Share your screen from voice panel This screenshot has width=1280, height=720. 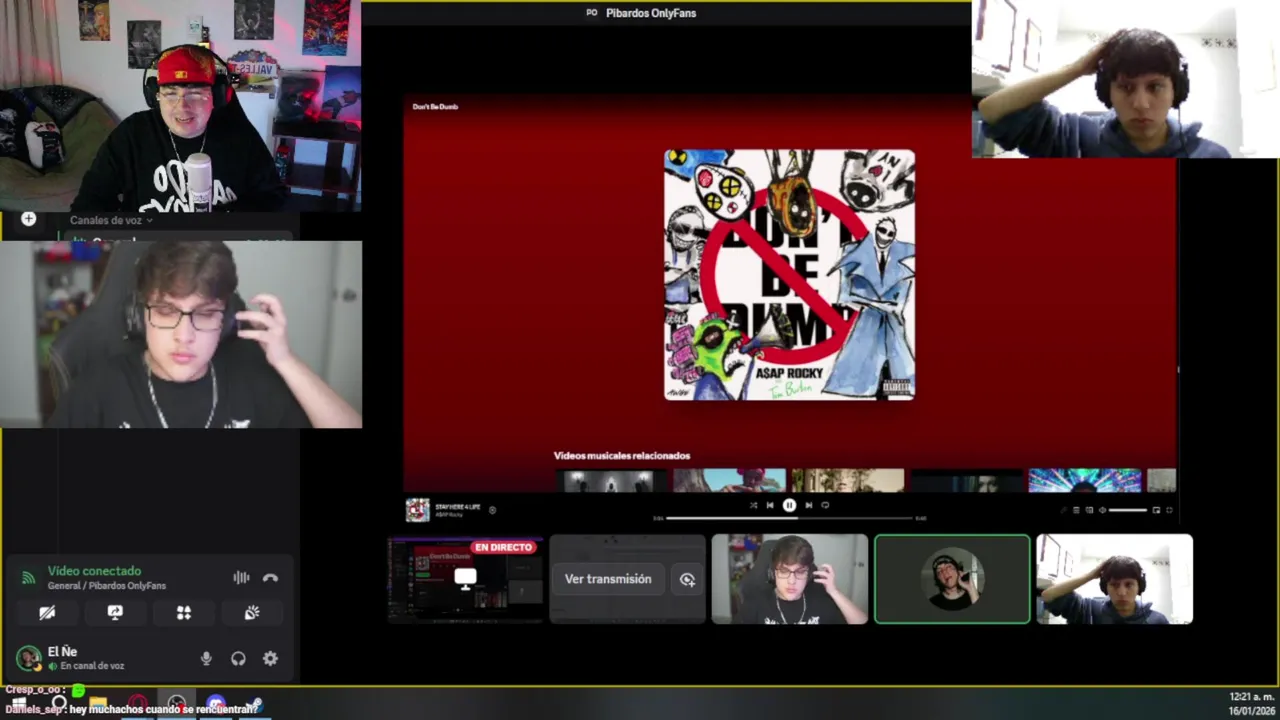click(x=115, y=612)
